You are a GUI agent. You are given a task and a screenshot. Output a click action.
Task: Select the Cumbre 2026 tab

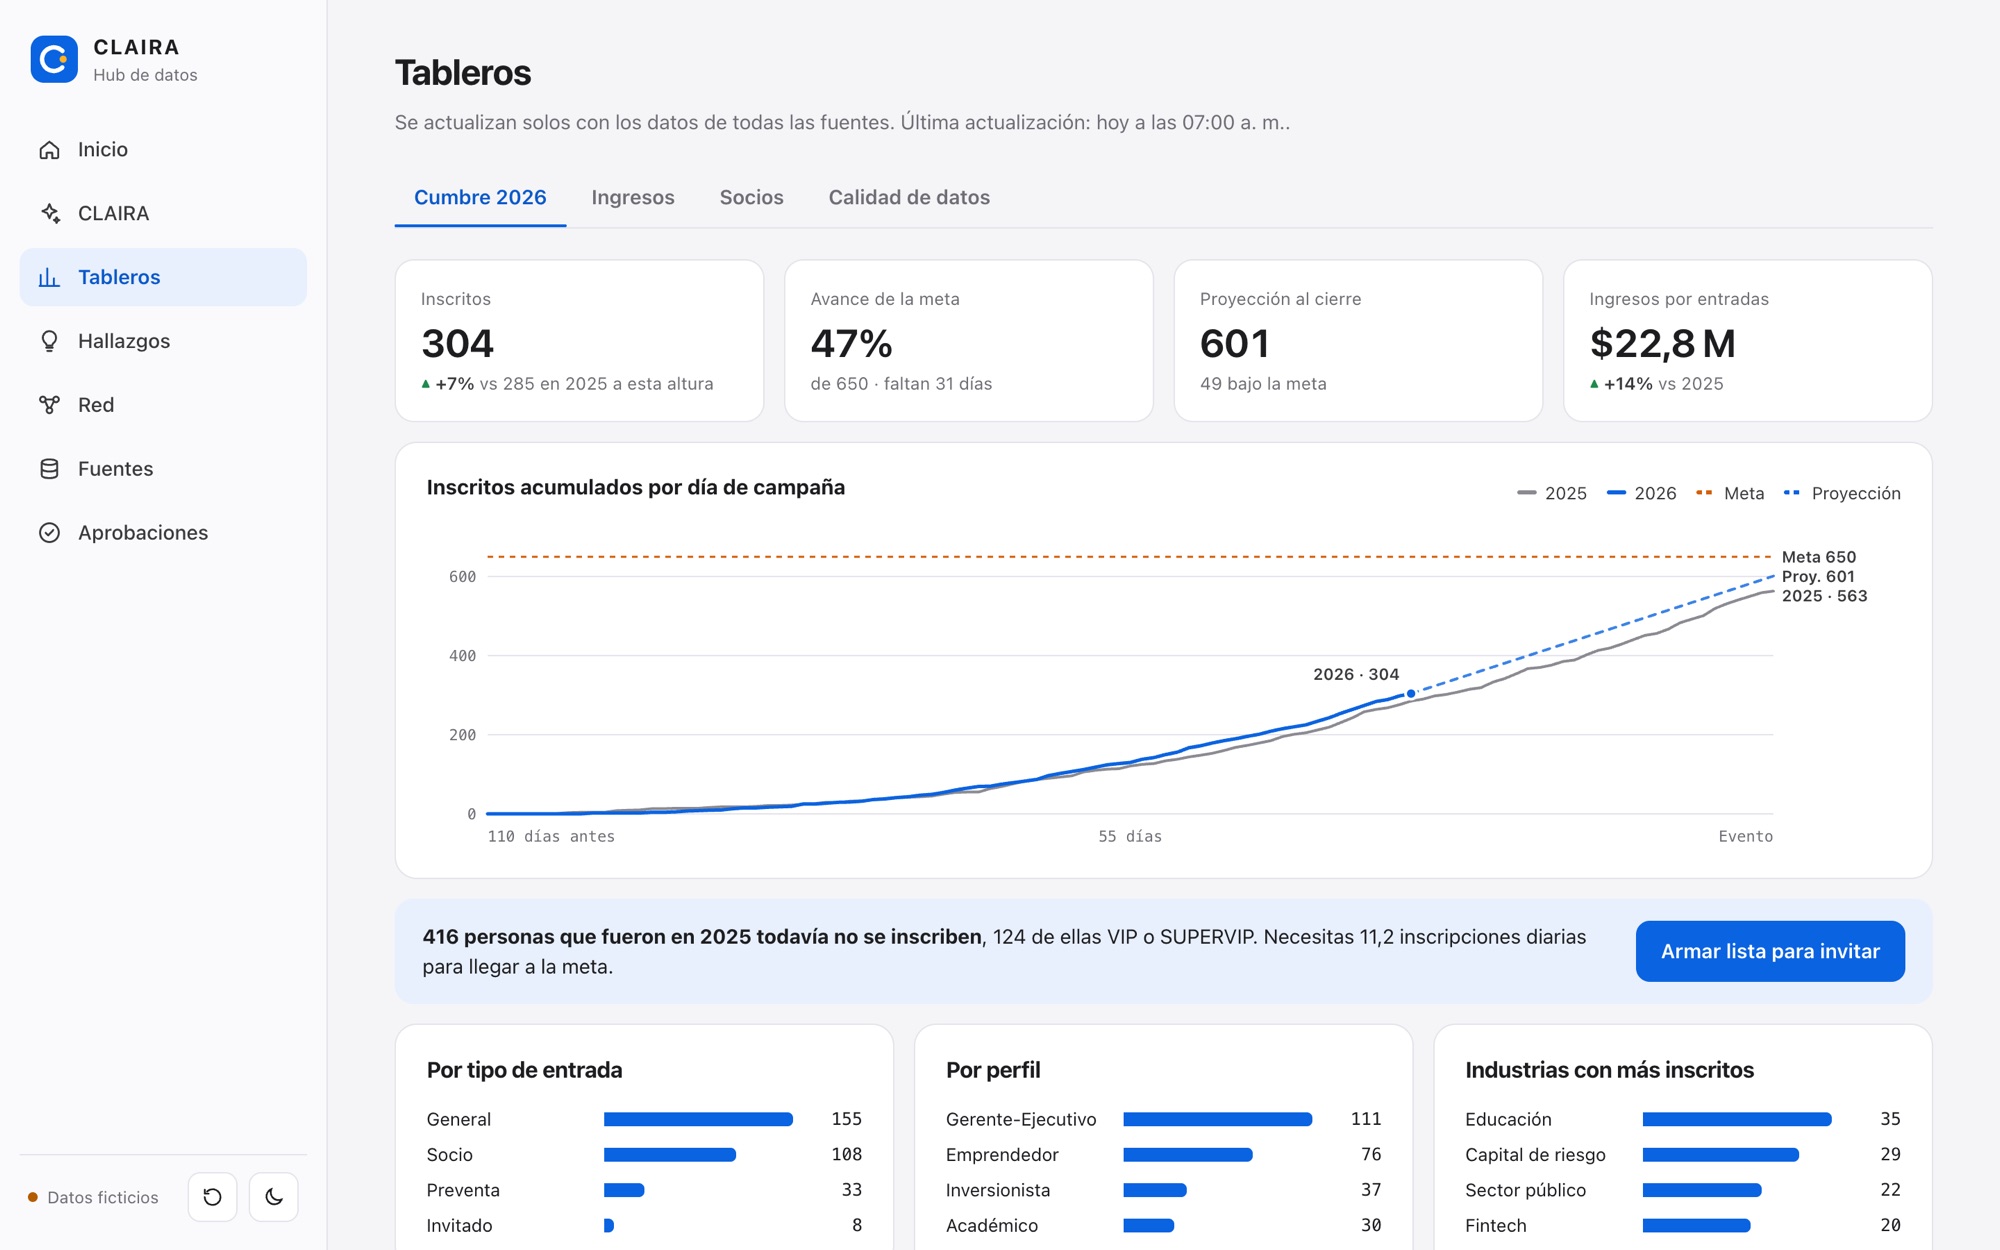point(480,197)
